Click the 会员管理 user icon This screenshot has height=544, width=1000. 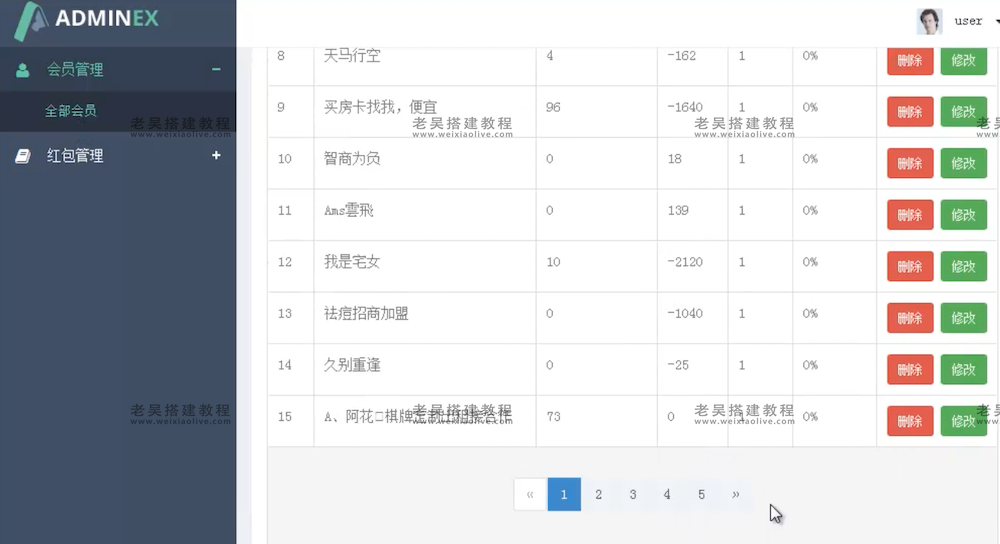(x=22, y=70)
